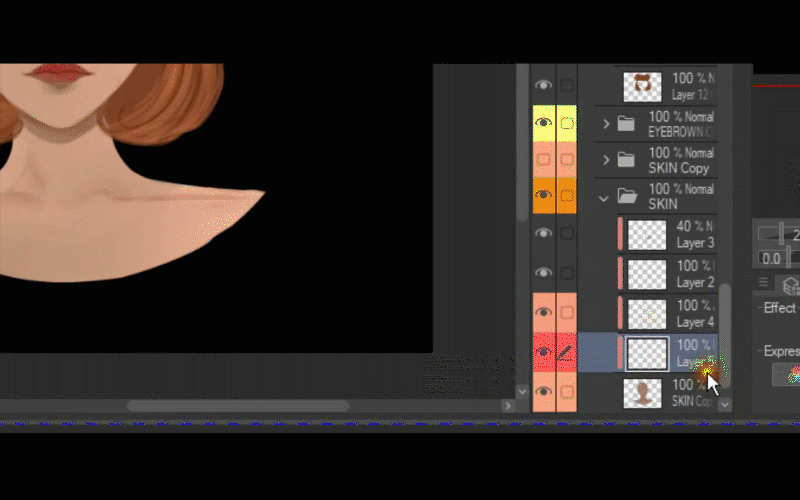
Task: Toggle the second-column box of SKIN Copy folder
Action: pyautogui.click(x=566, y=159)
